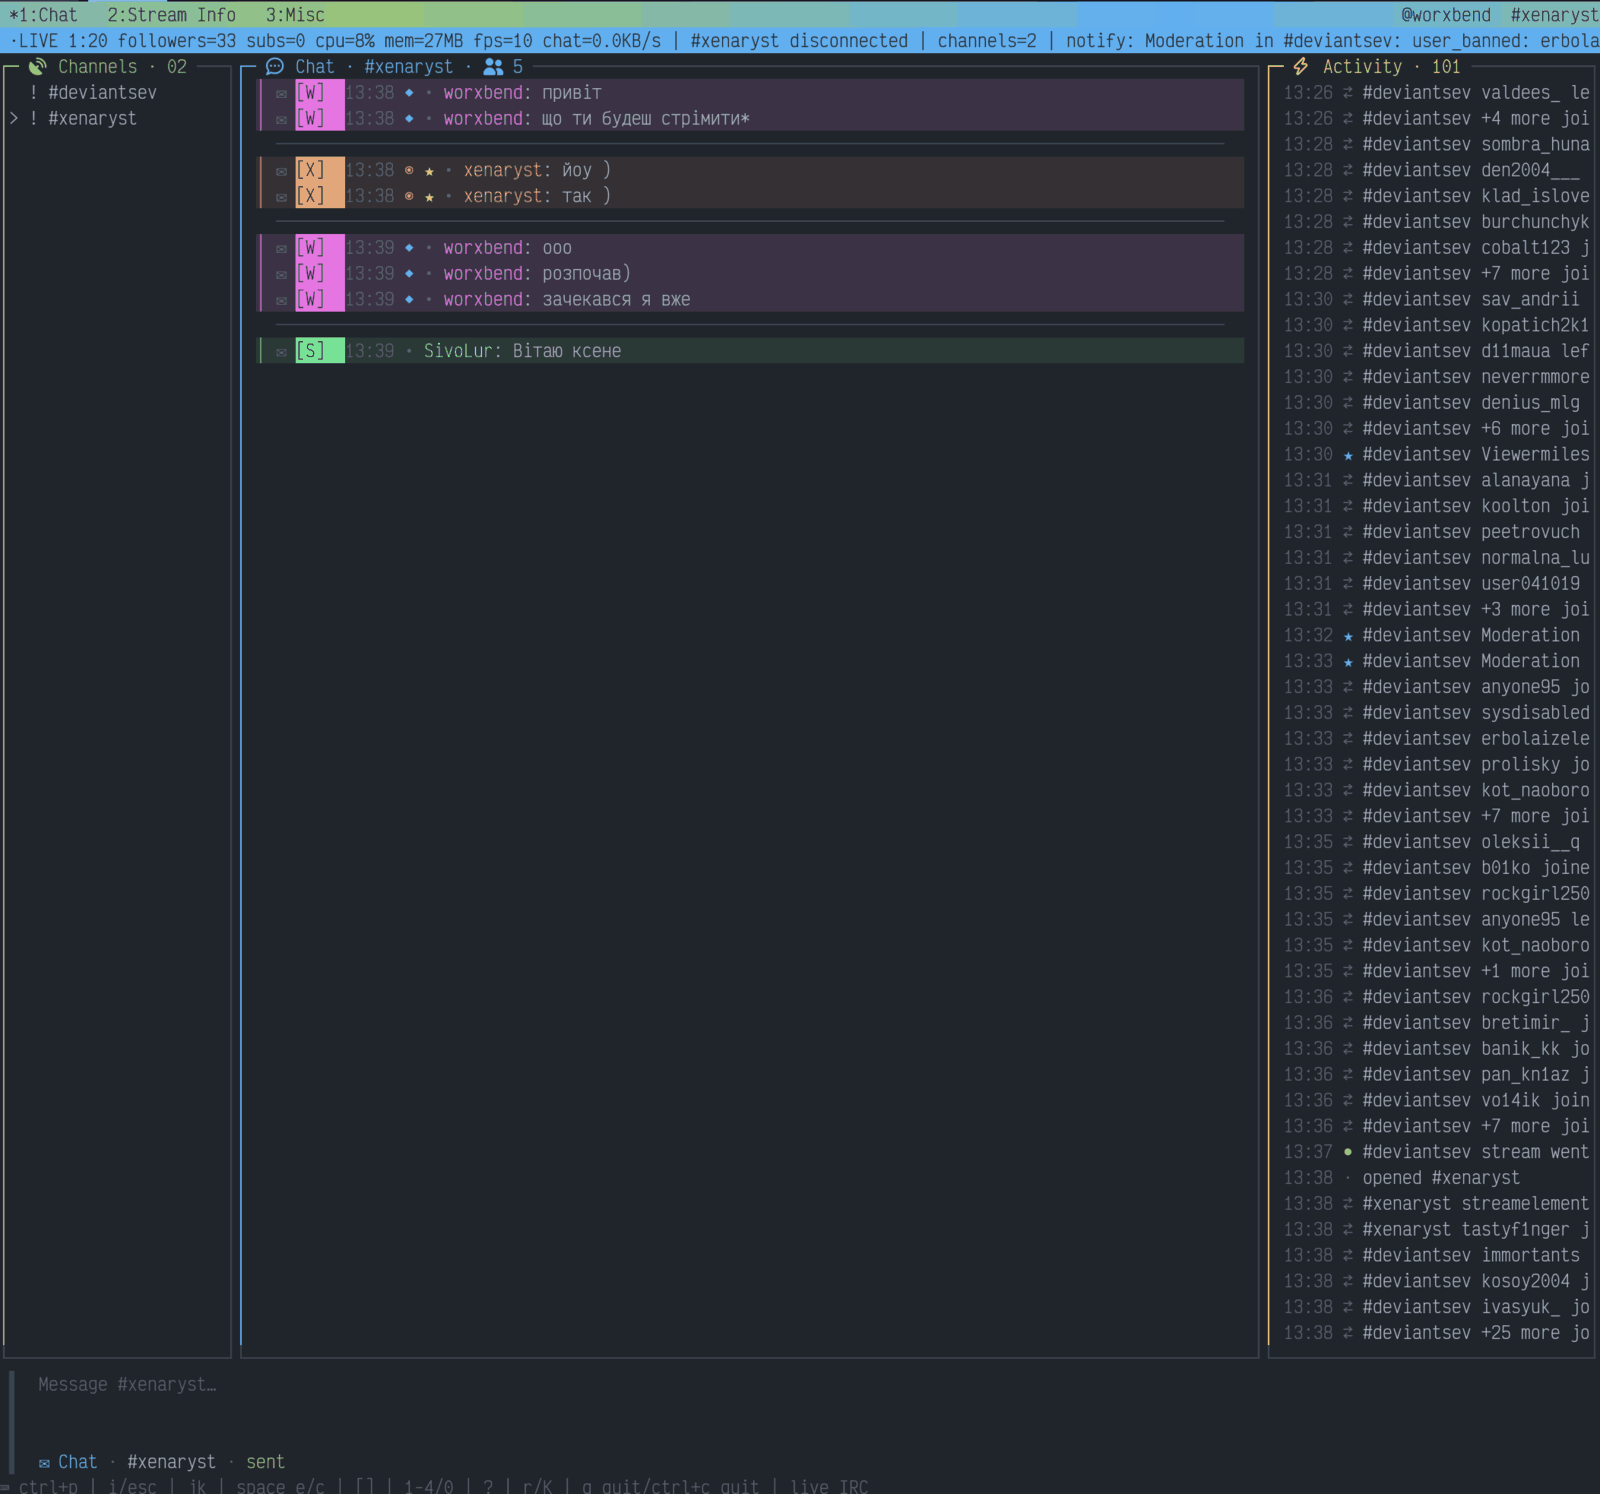Click the 'channels=2' status entry
1600x1494 pixels.
(x=987, y=41)
